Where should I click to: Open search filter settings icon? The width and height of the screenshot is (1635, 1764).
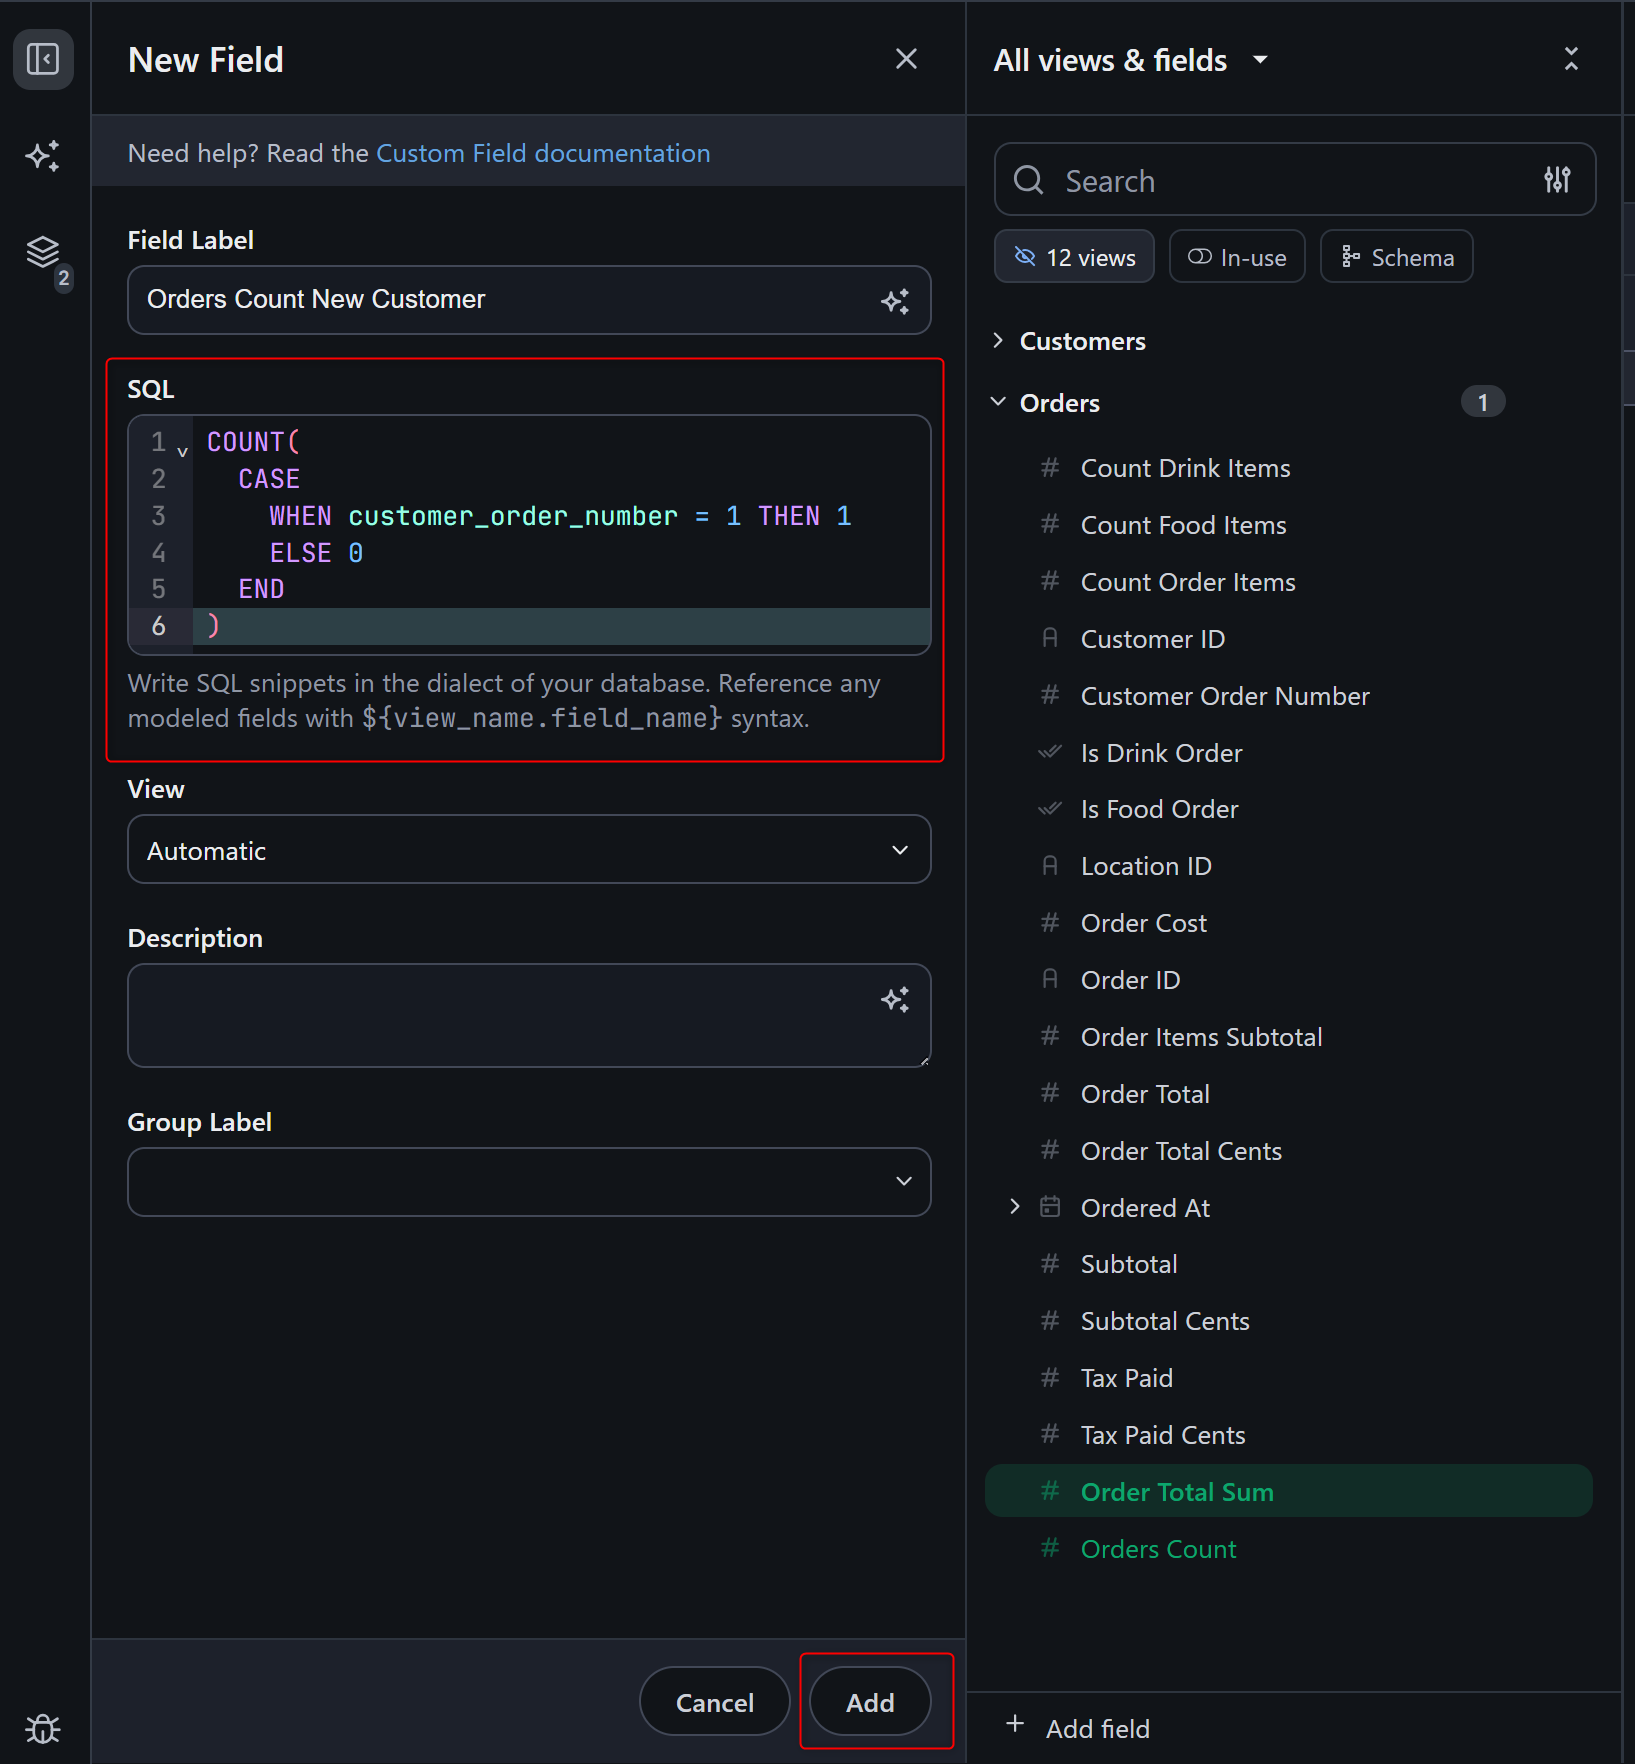(1557, 180)
